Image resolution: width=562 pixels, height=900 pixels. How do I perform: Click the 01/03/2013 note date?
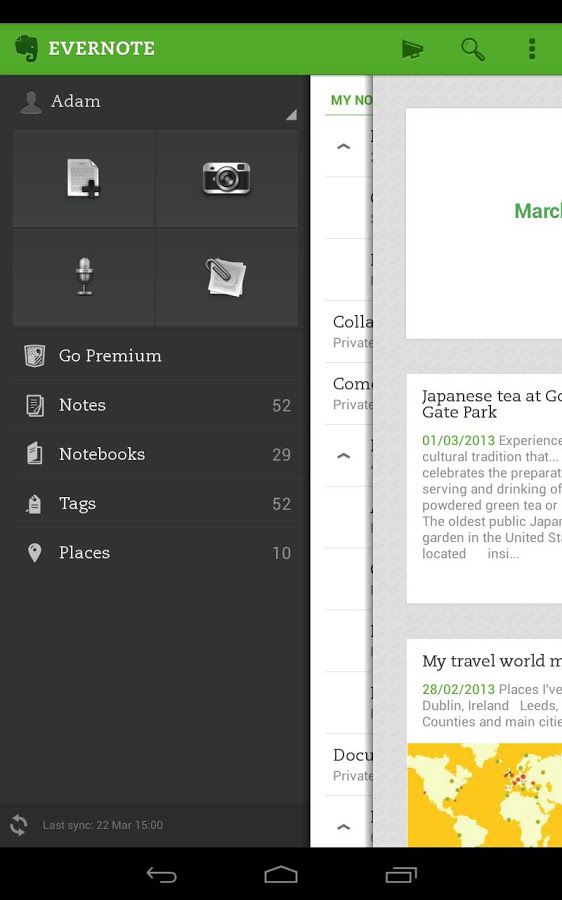[458, 440]
